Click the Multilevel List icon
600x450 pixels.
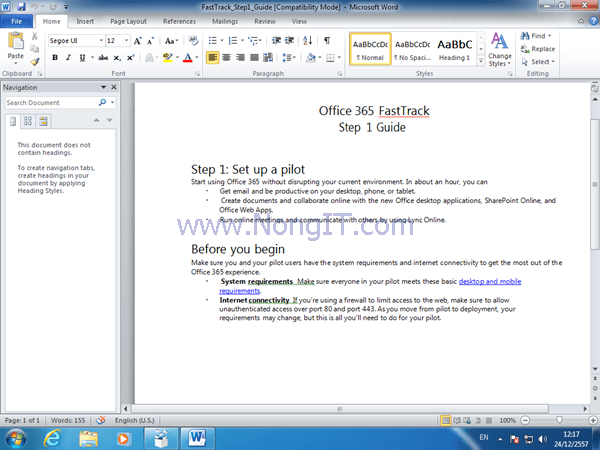253,41
